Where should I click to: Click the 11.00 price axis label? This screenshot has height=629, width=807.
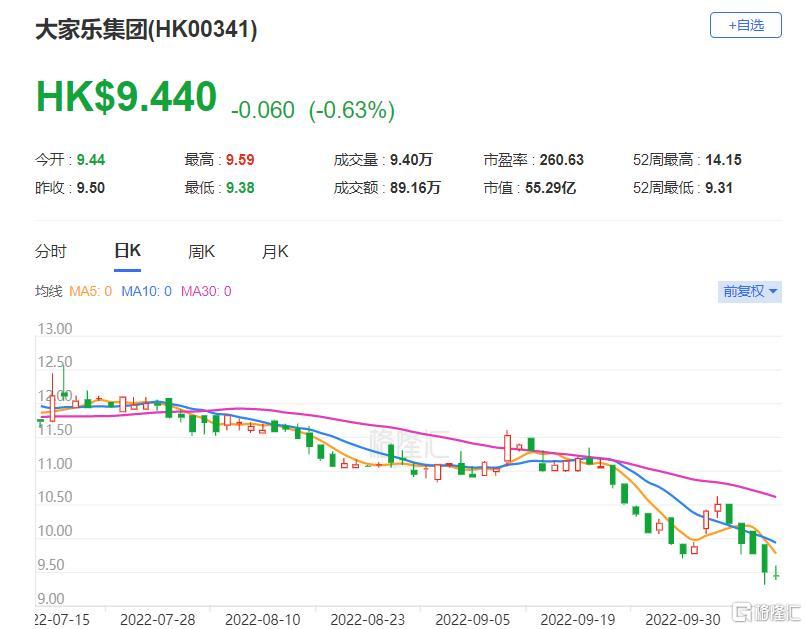(55, 464)
